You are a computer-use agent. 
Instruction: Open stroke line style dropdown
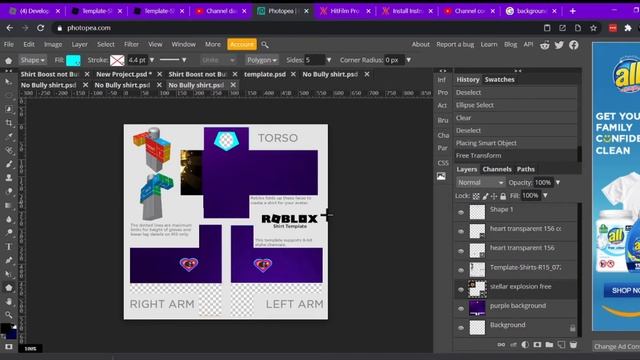click(173, 60)
